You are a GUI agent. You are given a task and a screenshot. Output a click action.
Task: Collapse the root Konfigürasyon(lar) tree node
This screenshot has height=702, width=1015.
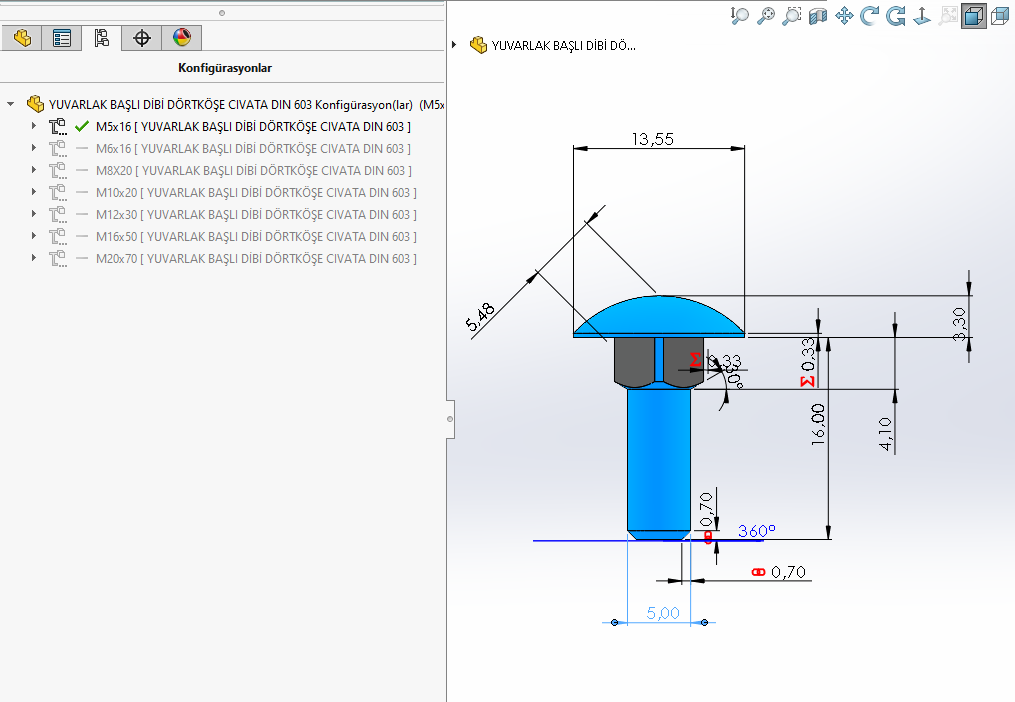pyautogui.click(x=11, y=104)
